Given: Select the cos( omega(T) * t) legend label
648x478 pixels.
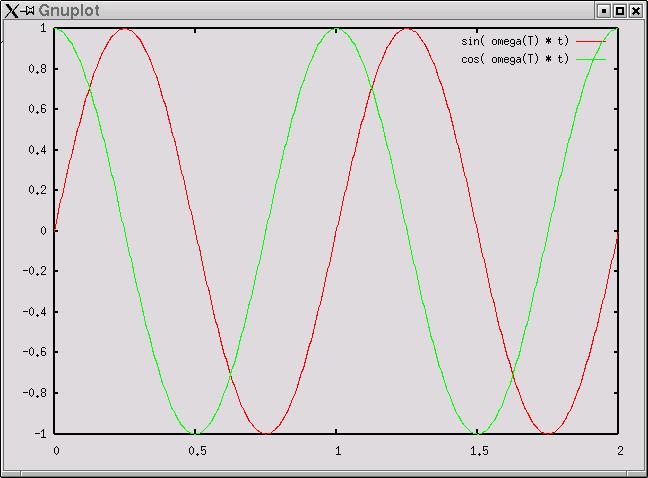Looking at the screenshot, I should 515,59.
